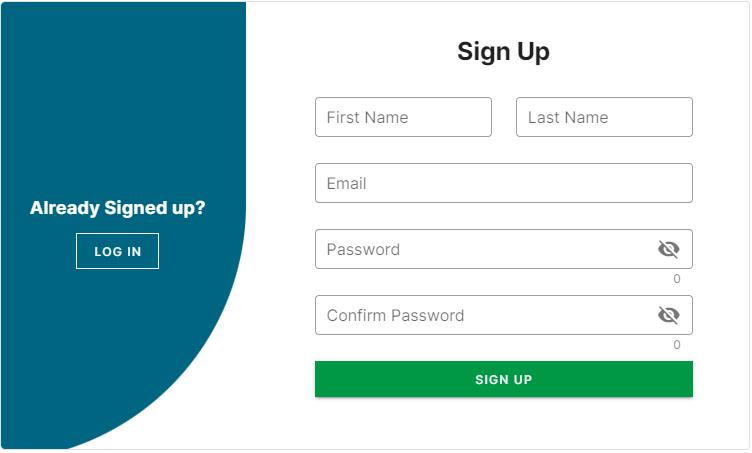The width and height of the screenshot is (752, 453).
Task: Place cursor on the "Email" placeholder text
Action: click(x=346, y=183)
